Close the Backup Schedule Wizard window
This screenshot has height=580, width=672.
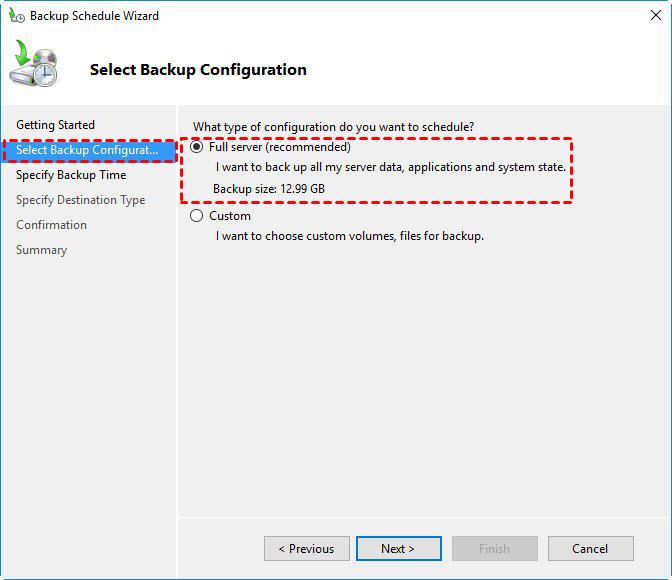tap(655, 15)
